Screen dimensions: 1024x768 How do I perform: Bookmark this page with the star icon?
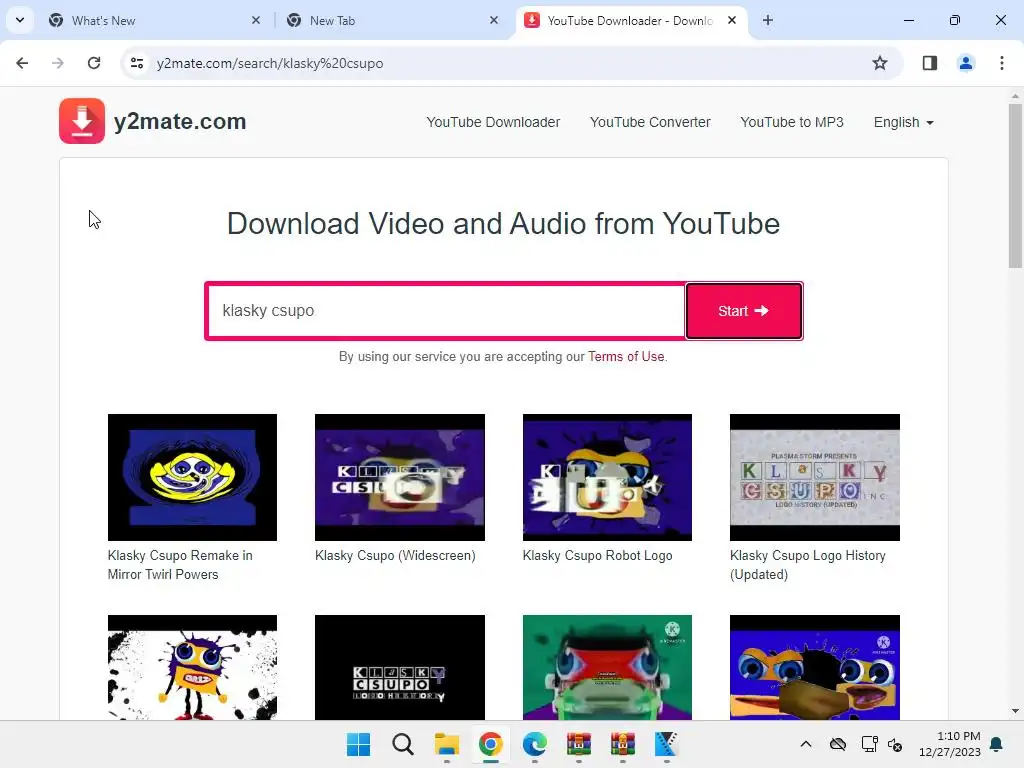(x=880, y=63)
